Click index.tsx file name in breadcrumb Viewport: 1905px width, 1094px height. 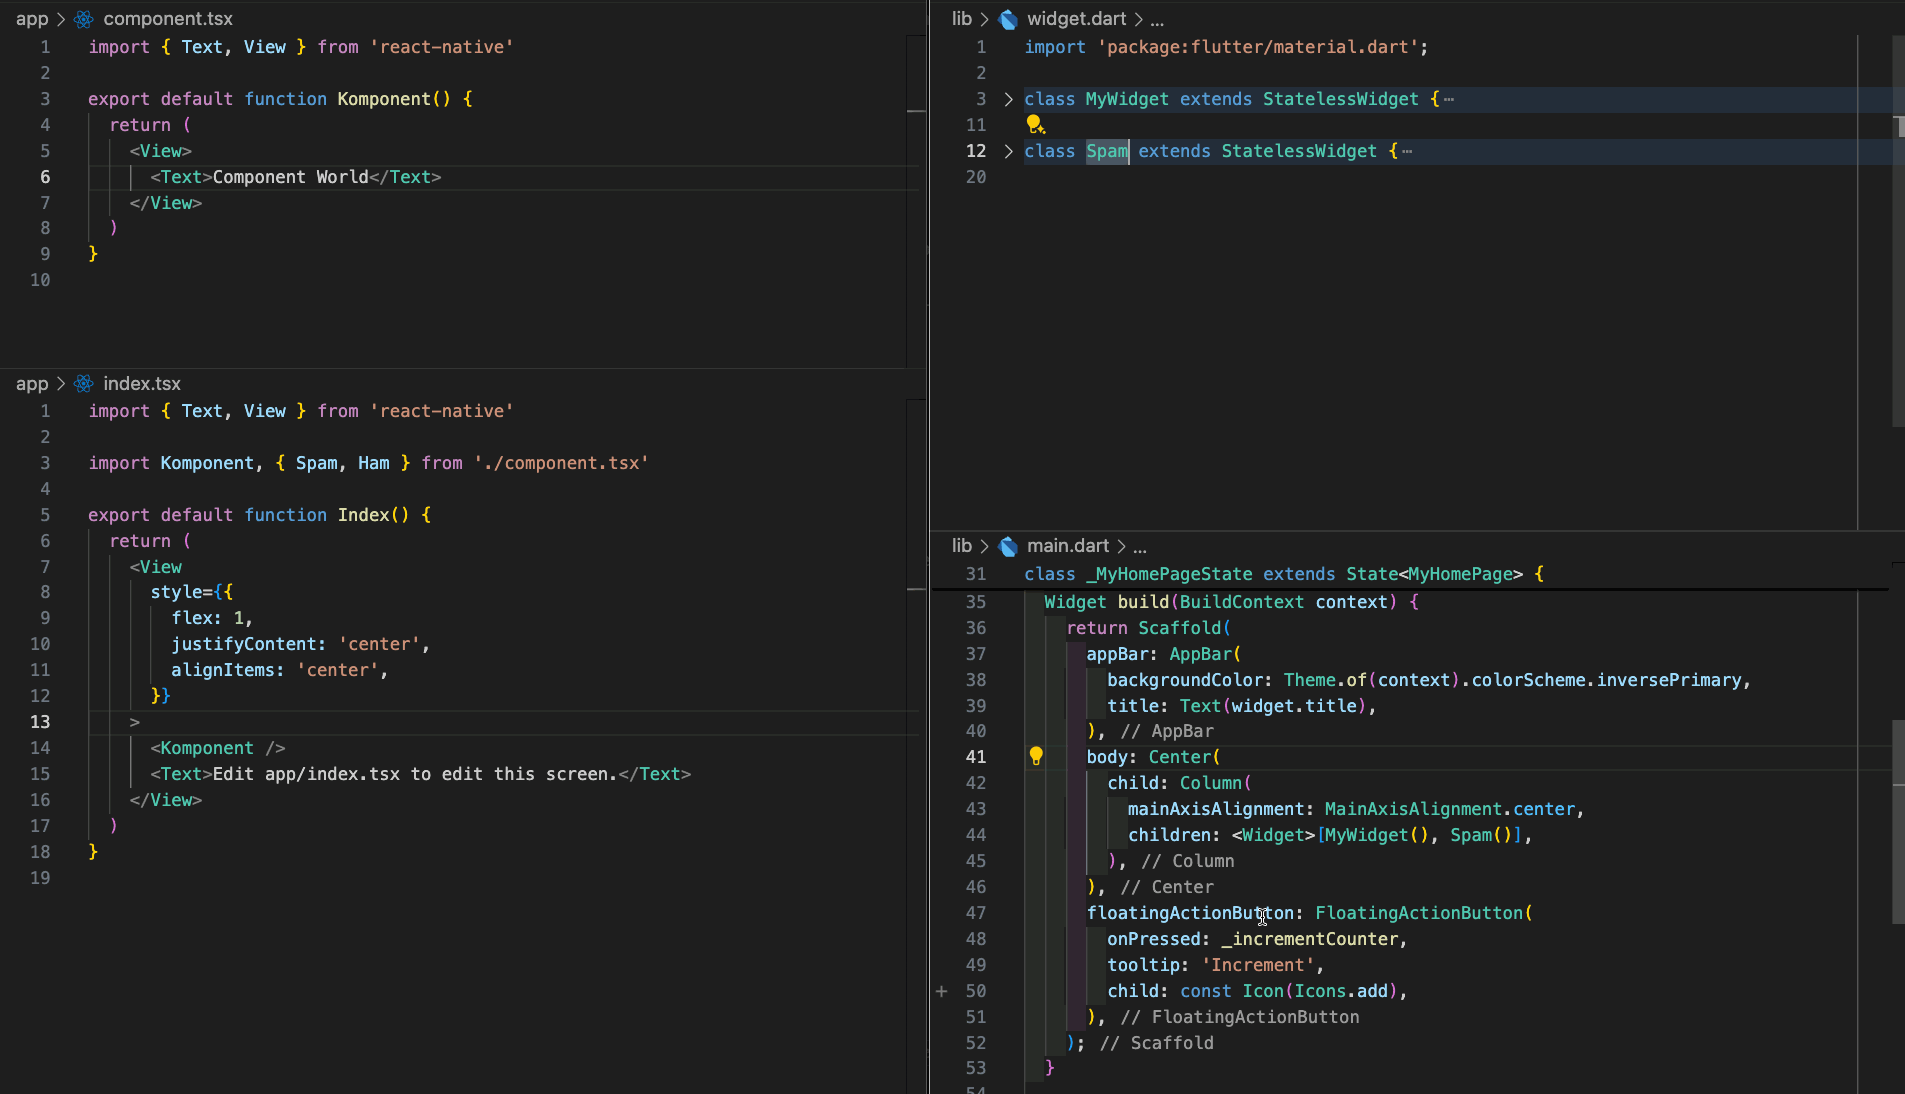[142, 384]
